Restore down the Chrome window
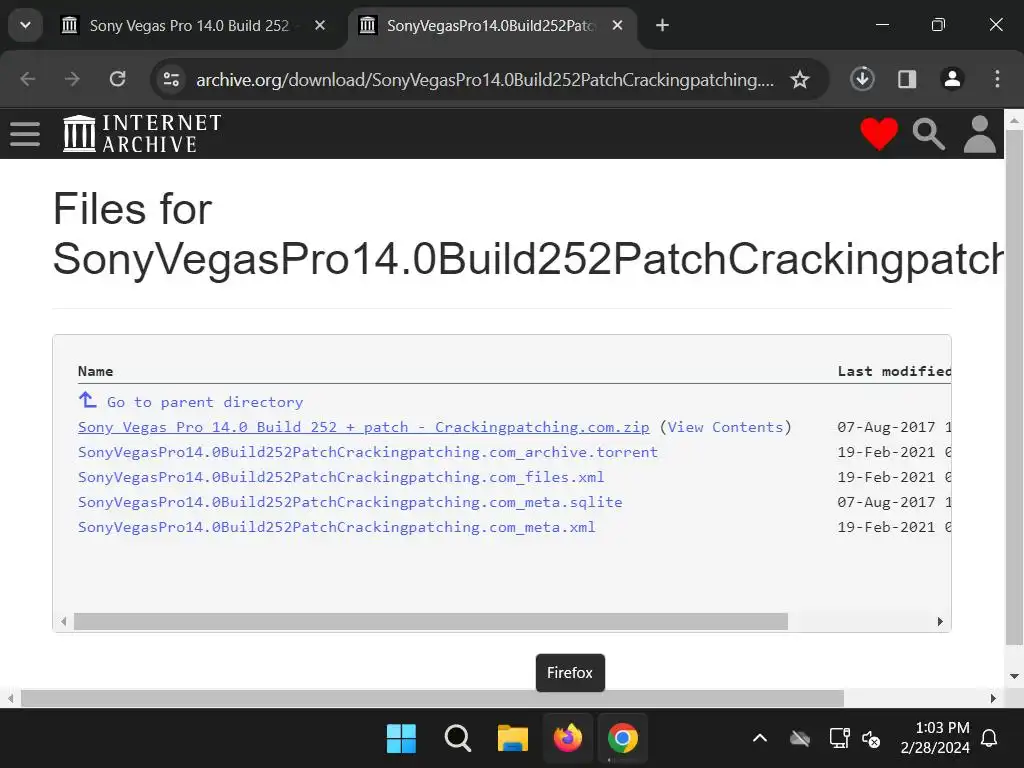The width and height of the screenshot is (1024, 768). coord(938,25)
